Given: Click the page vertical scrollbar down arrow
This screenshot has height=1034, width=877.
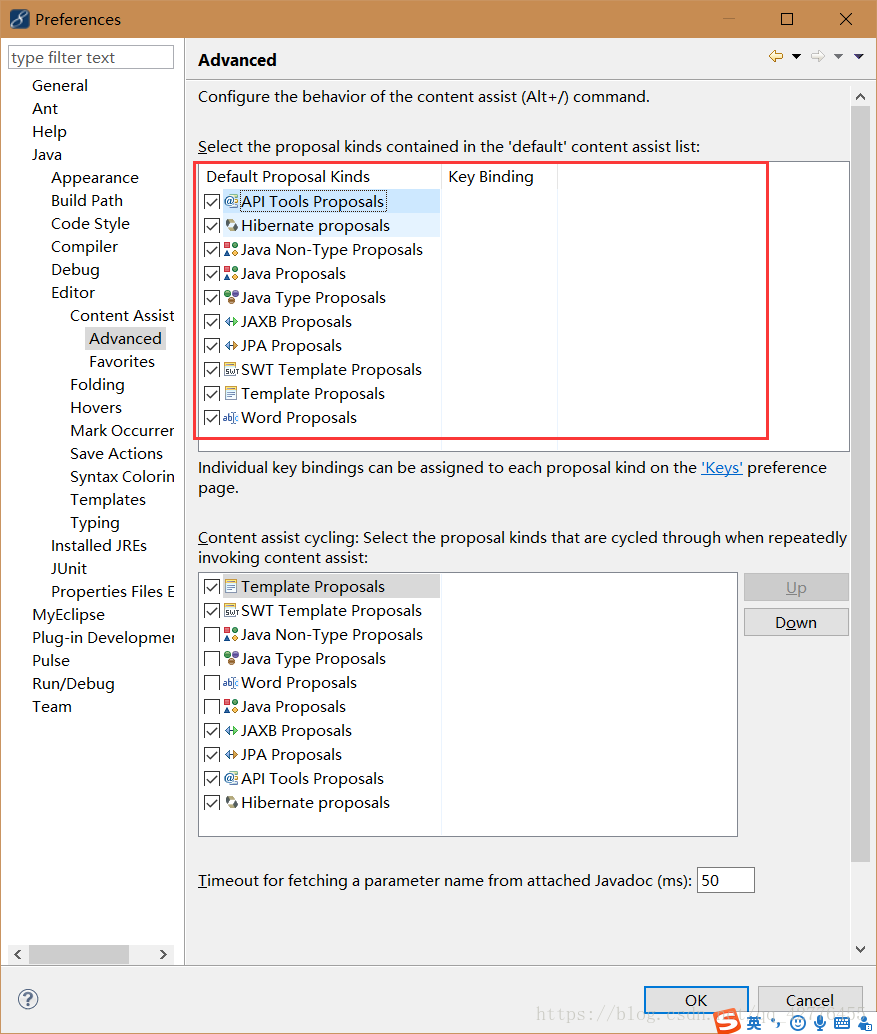Looking at the screenshot, I should [x=861, y=950].
